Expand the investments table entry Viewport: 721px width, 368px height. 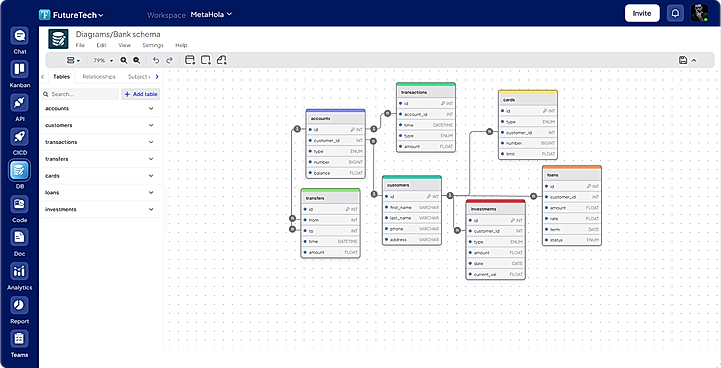pyautogui.click(x=100, y=210)
